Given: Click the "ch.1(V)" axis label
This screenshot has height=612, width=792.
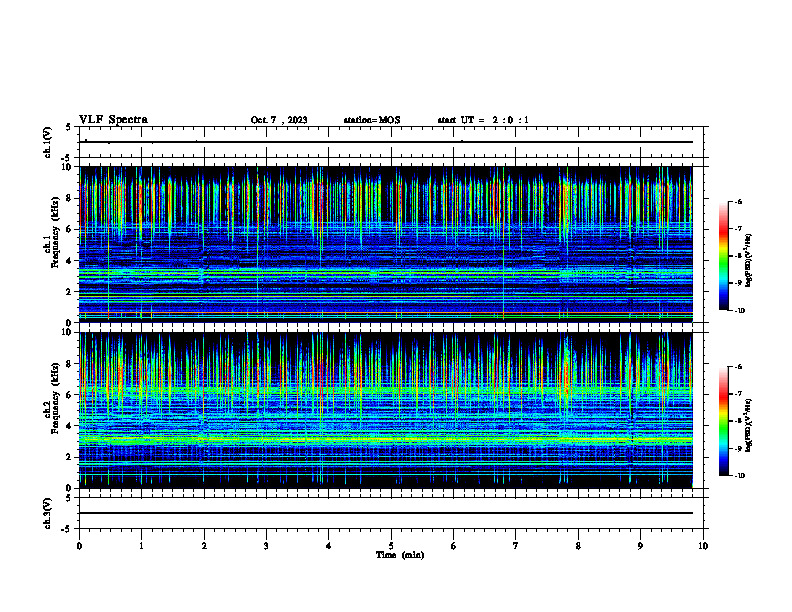Looking at the screenshot, I should (x=47, y=142).
